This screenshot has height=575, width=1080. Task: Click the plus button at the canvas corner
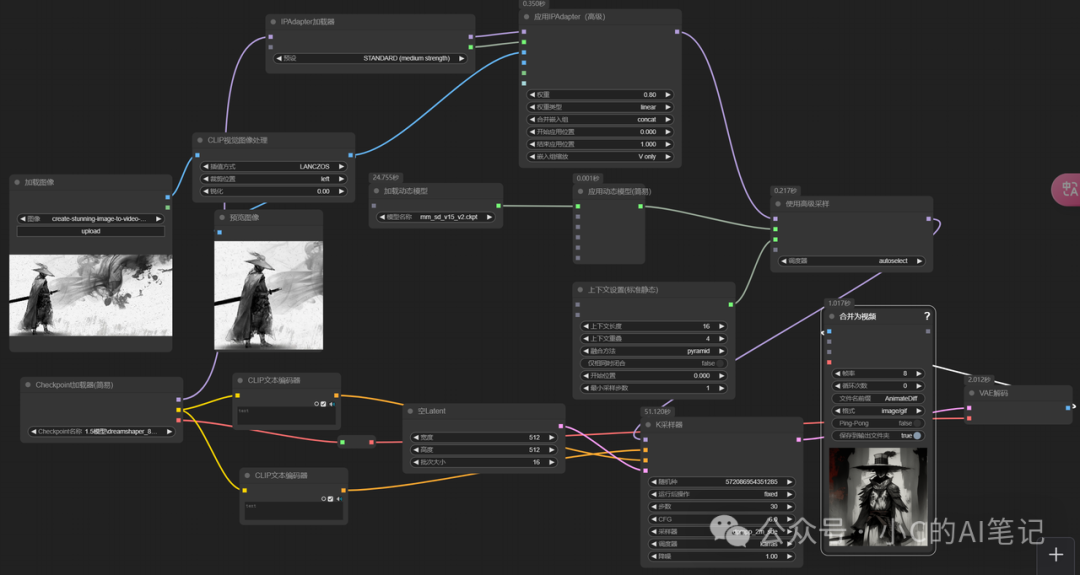[1056, 555]
